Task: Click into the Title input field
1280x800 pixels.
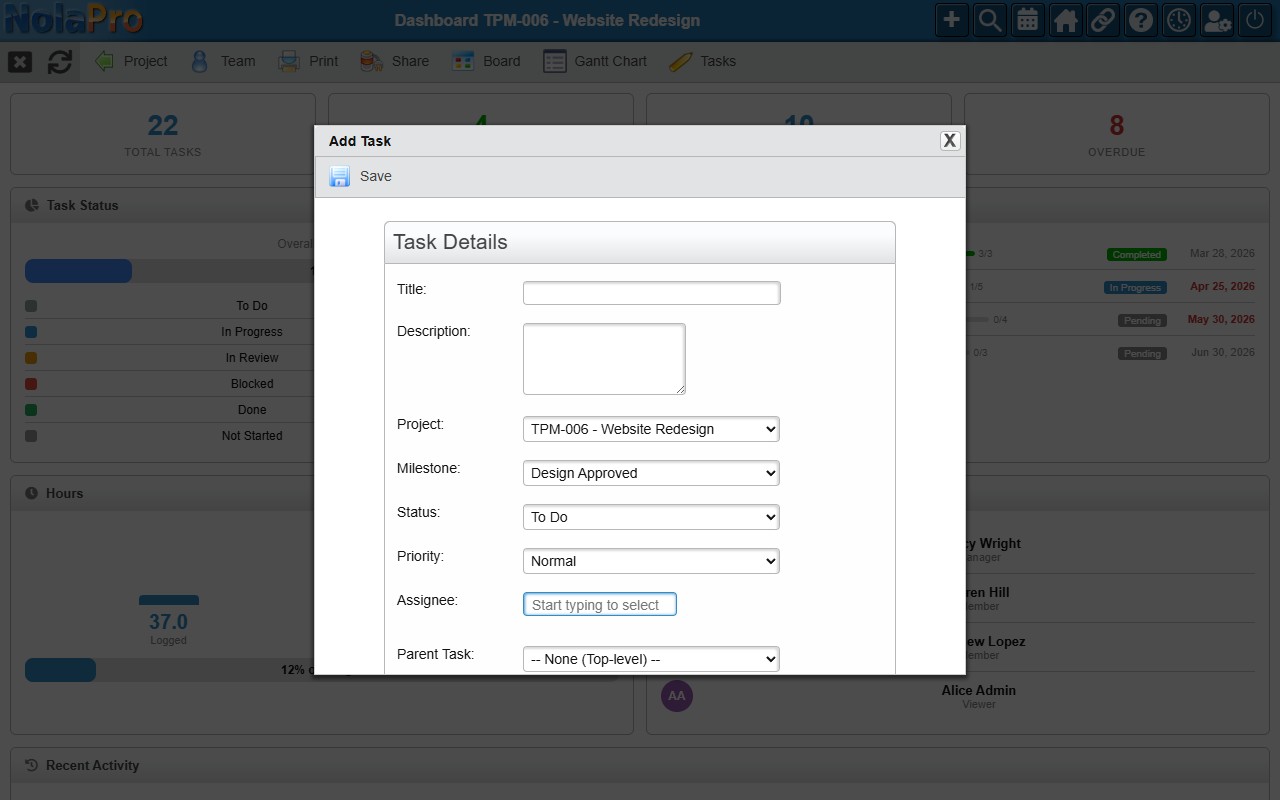Action: tap(651, 293)
